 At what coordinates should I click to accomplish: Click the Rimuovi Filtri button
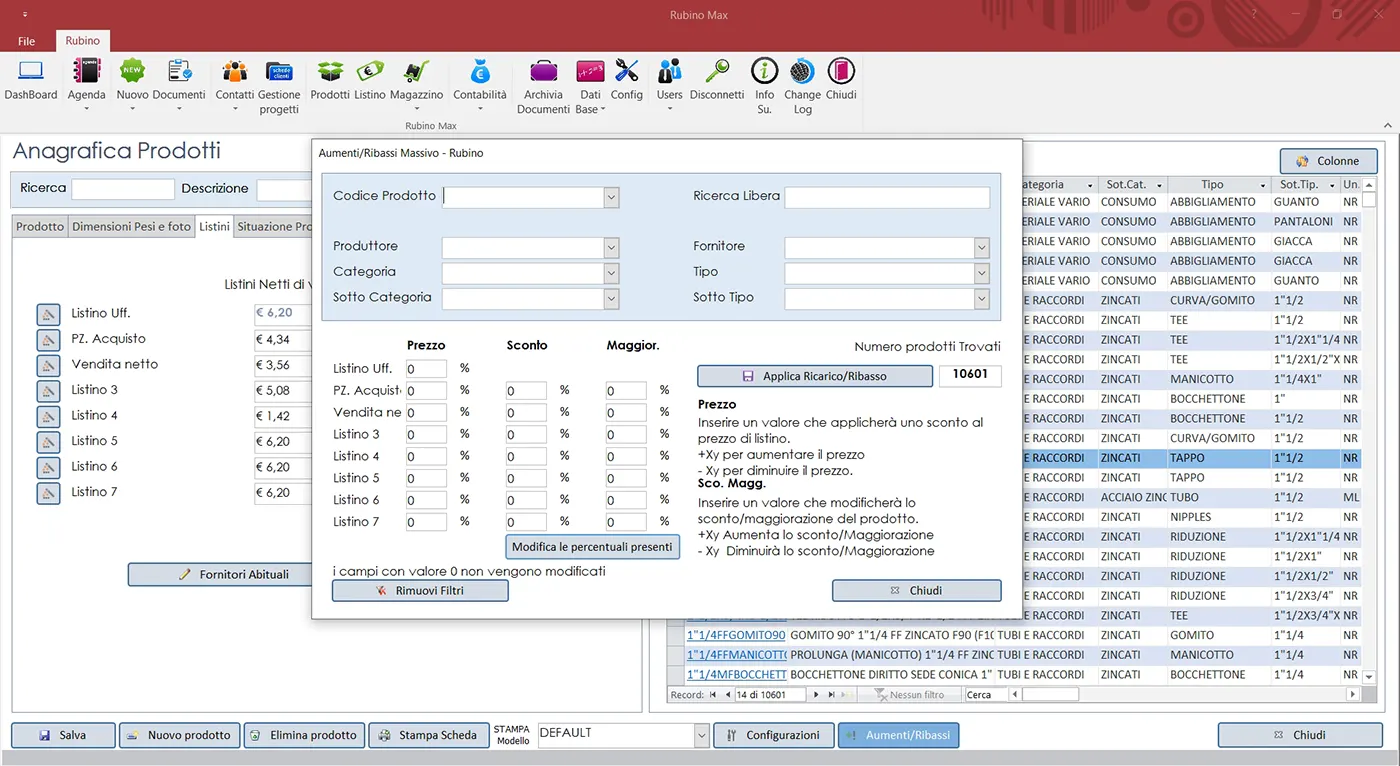420,591
